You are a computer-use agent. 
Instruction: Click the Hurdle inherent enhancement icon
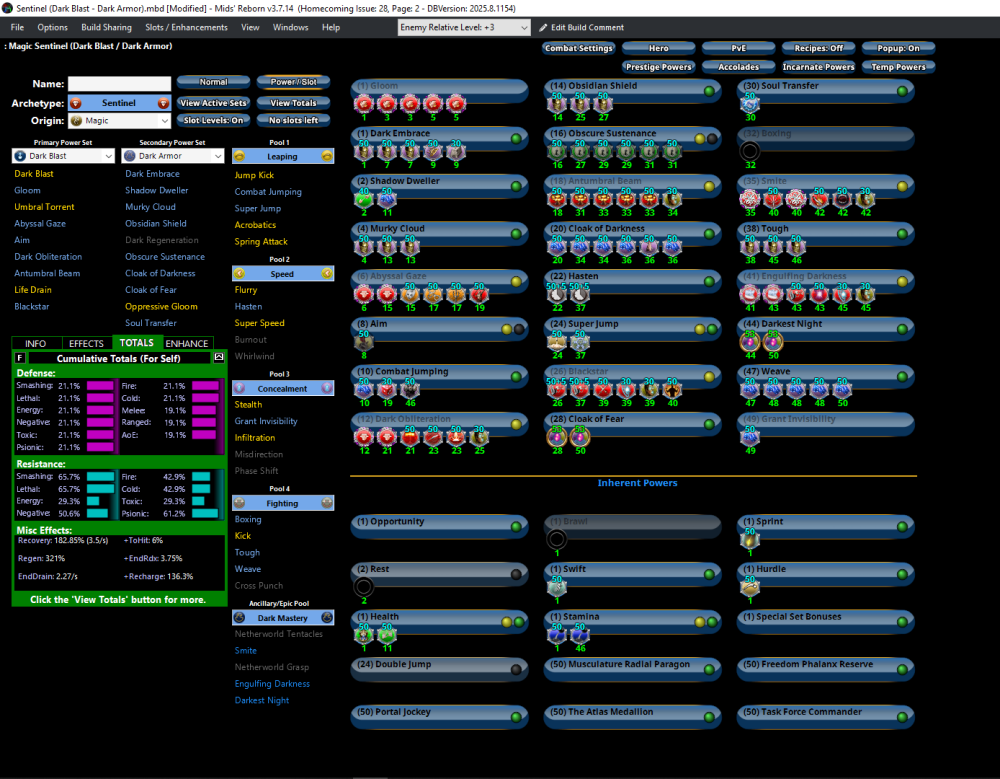750,588
